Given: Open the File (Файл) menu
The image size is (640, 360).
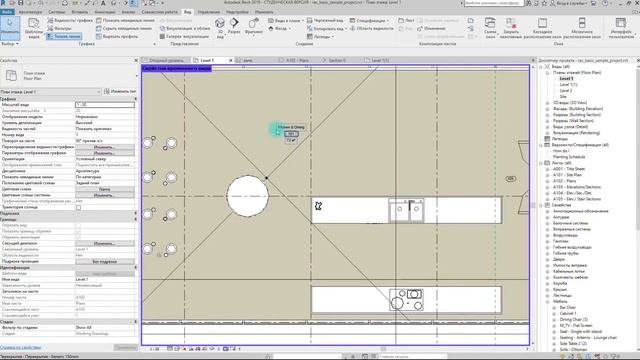Looking at the screenshot, I should [x=7, y=12].
